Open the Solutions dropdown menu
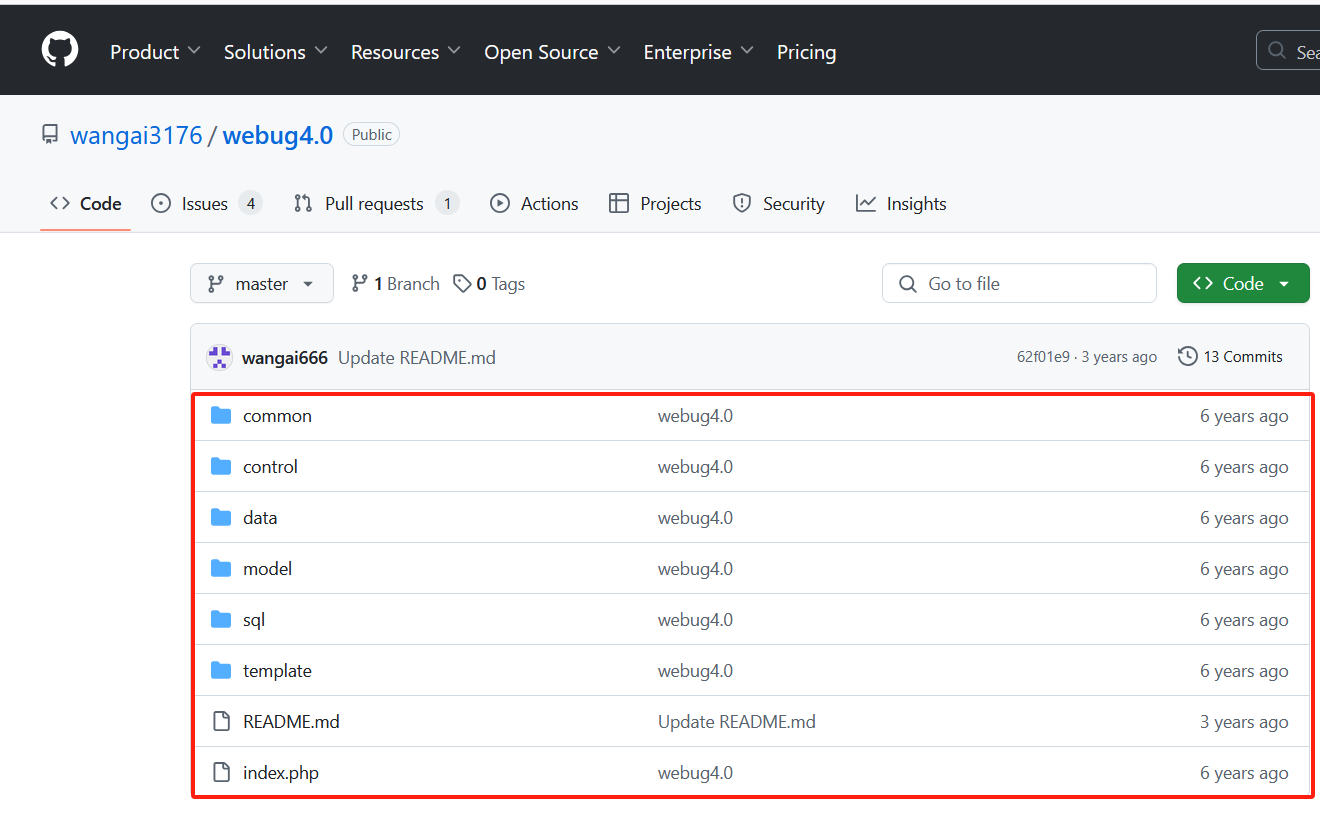Image resolution: width=1320 pixels, height=816 pixels. pos(276,52)
